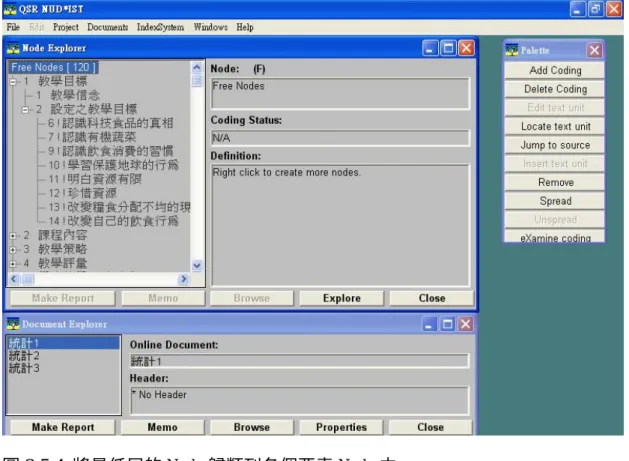
Task: Select node 9 認識飲食消費的習慣
Action: (111, 151)
